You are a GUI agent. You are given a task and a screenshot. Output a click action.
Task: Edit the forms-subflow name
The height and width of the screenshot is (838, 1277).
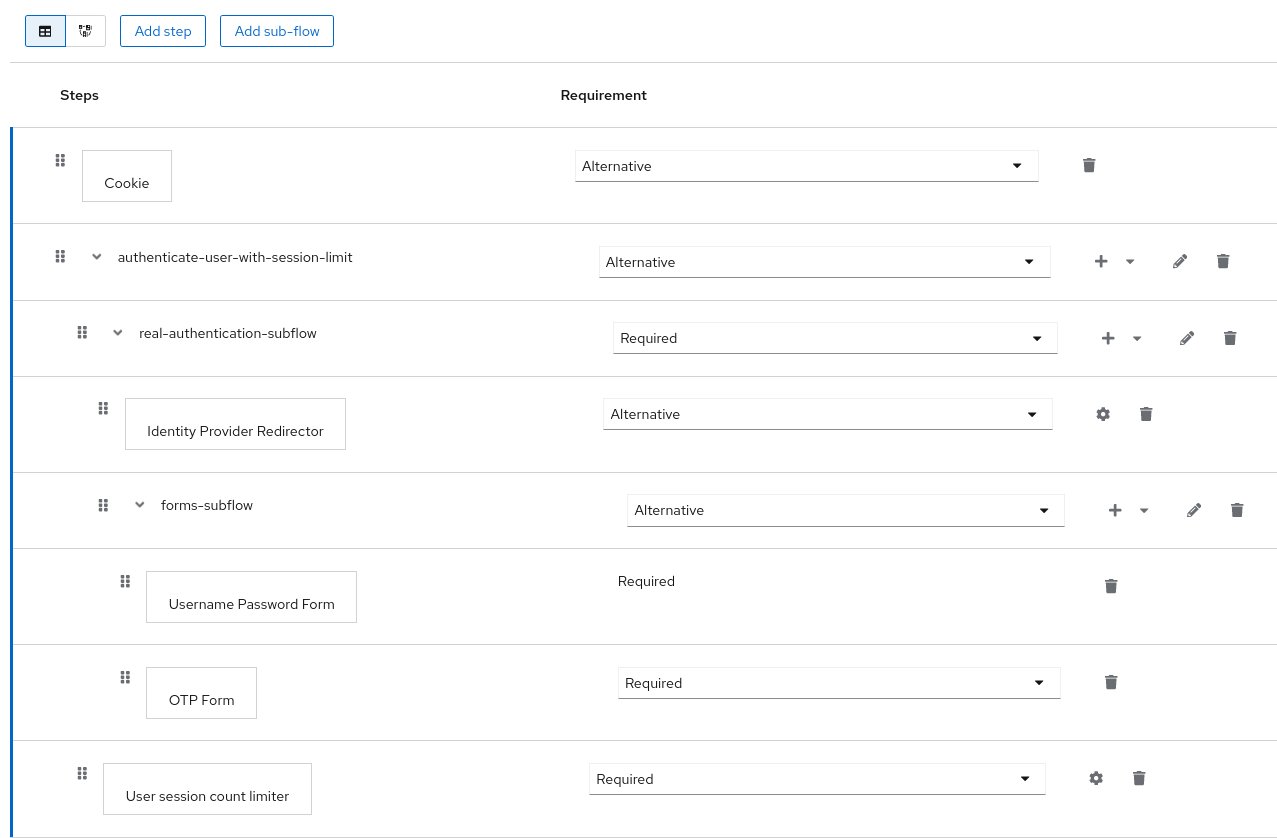[1194, 510]
